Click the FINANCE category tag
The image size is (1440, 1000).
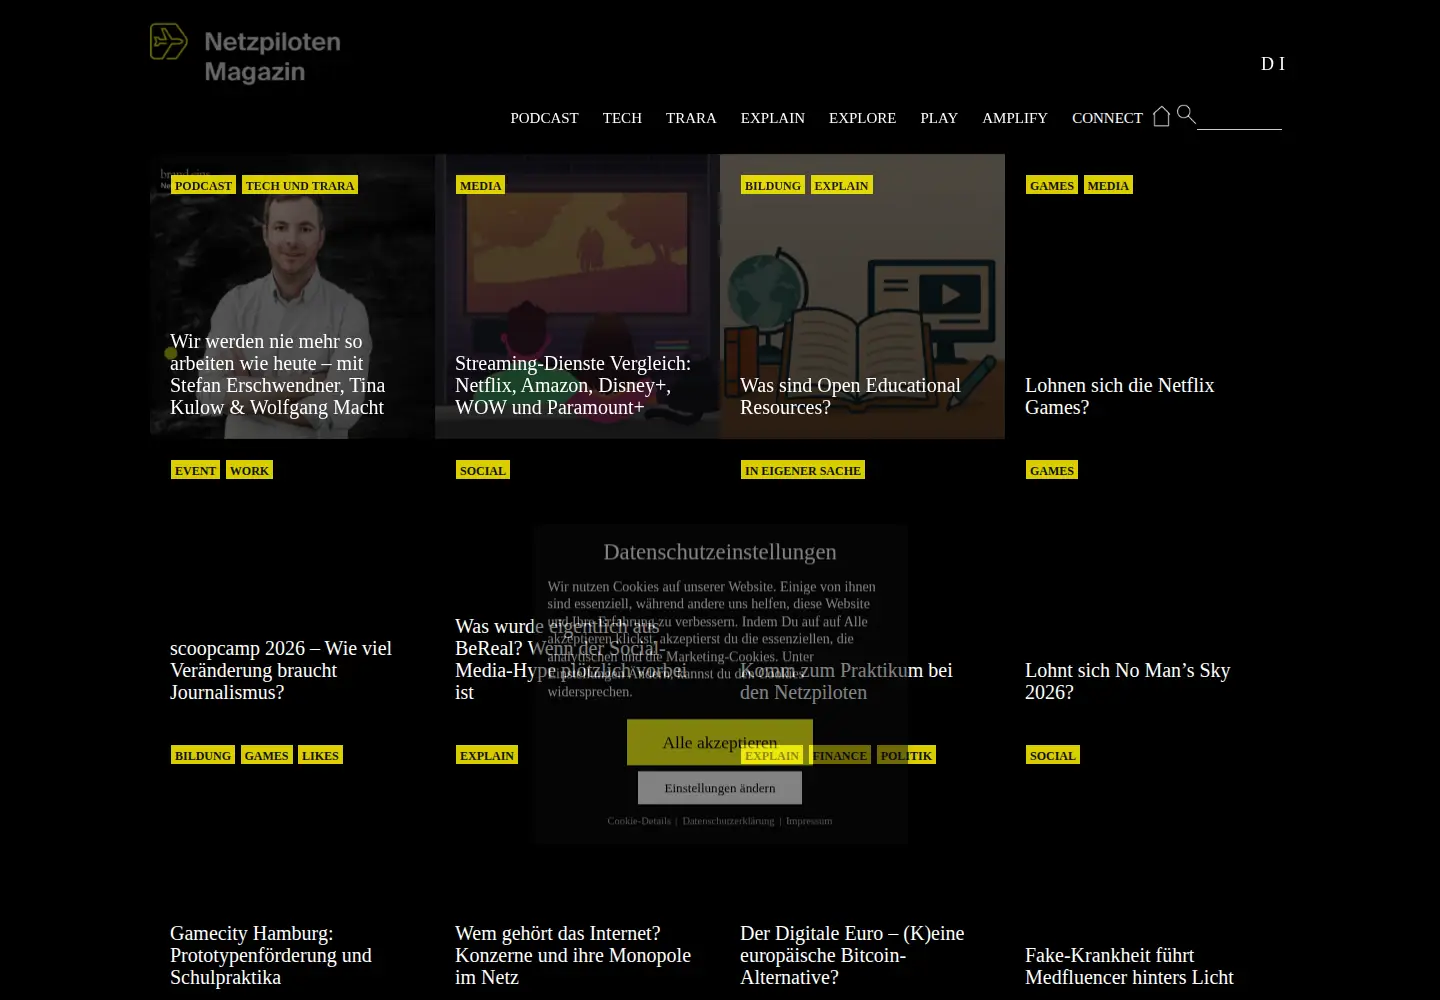pyautogui.click(x=840, y=755)
